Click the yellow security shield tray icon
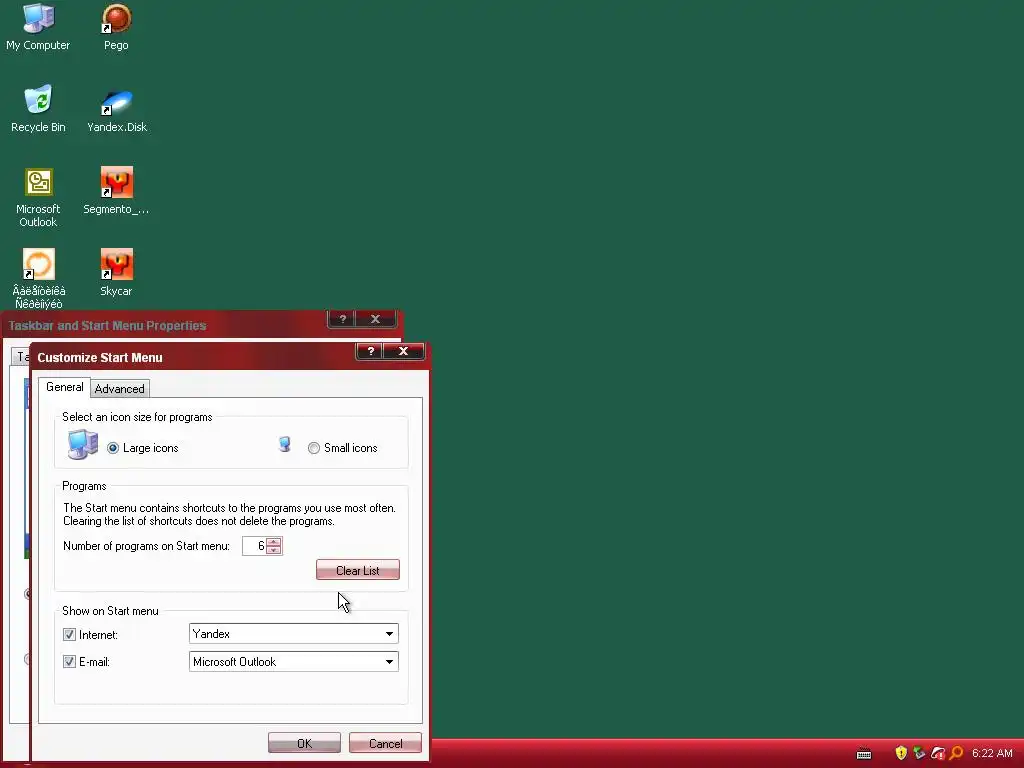Viewport: 1024px width, 768px height. pos(901,753)
